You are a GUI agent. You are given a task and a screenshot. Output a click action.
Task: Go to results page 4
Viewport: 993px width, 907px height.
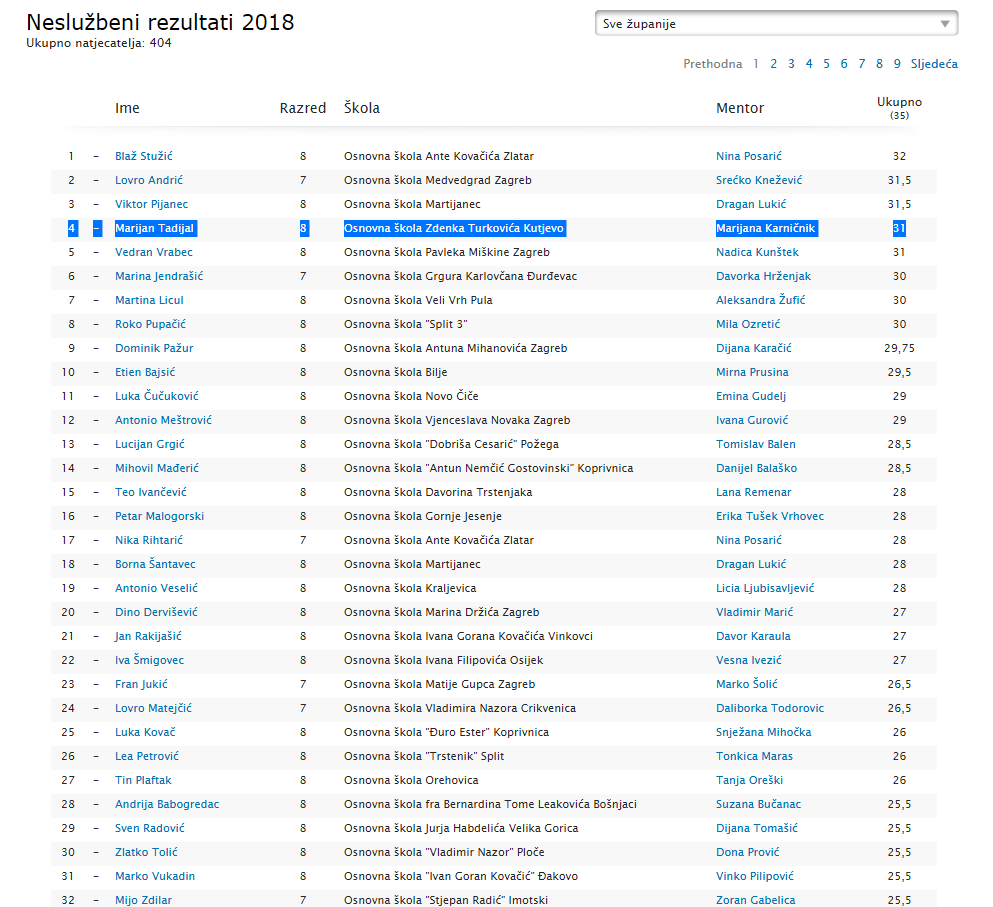click(809, 64)
